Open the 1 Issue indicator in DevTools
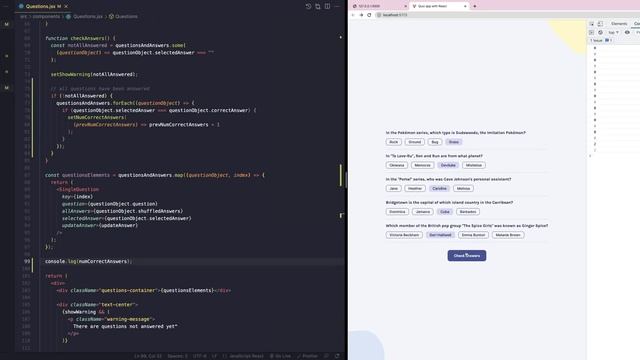The image size is (640, 360). [600, 40]
